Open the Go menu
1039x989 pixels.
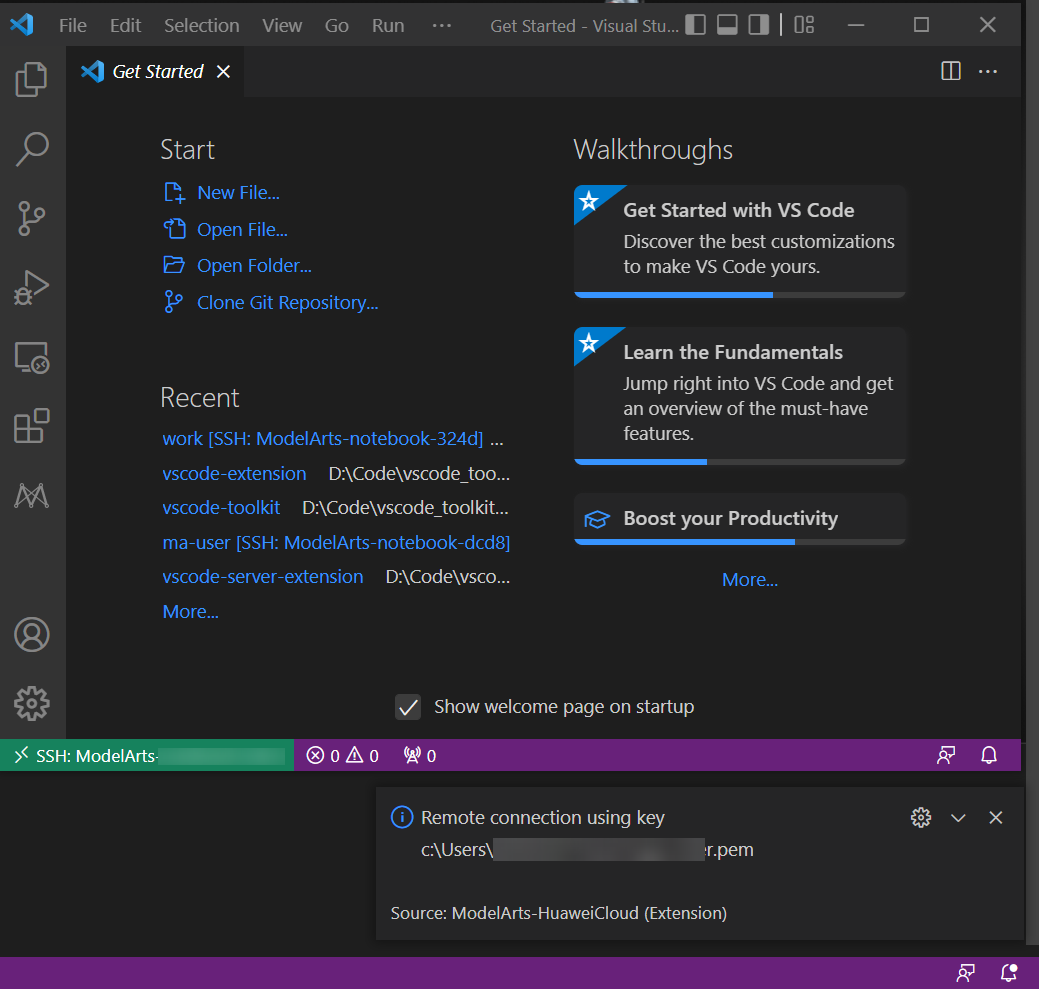[337, 25]
